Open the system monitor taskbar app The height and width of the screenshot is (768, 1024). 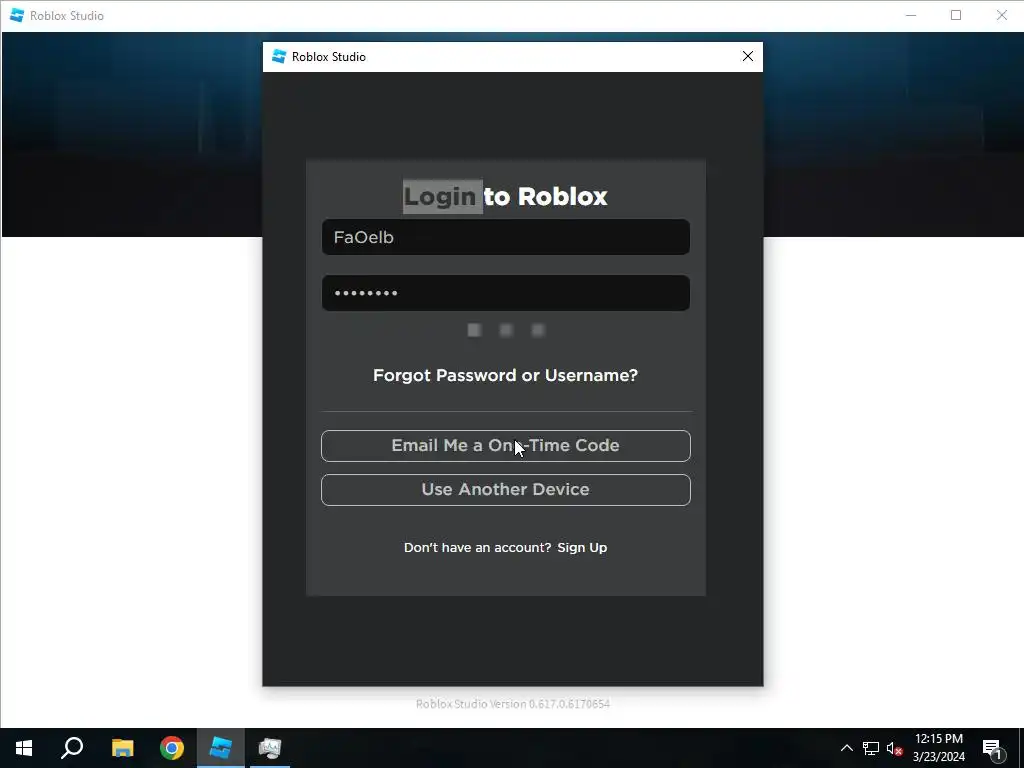270,748
